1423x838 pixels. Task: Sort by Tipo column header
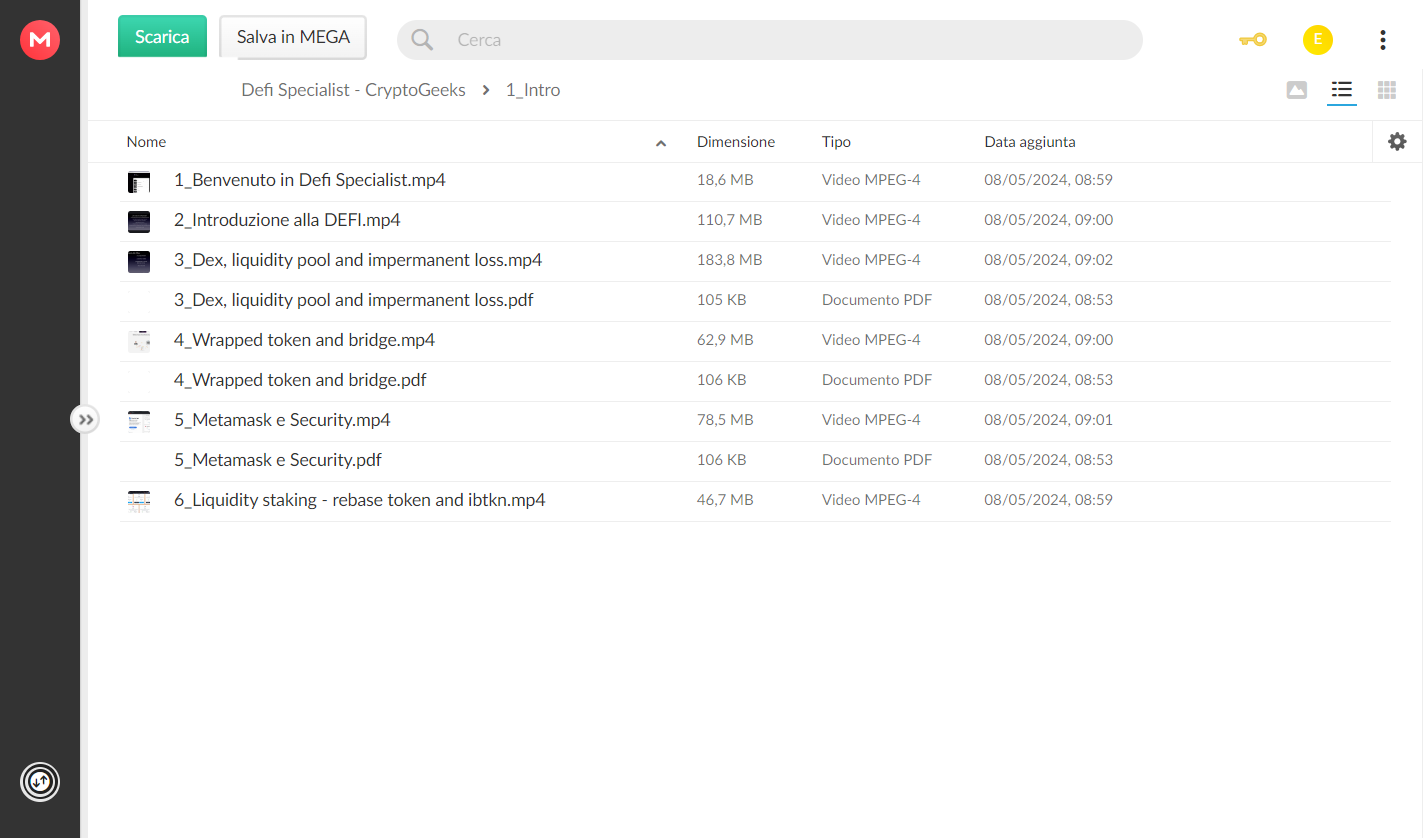click(x=836, y=142)
